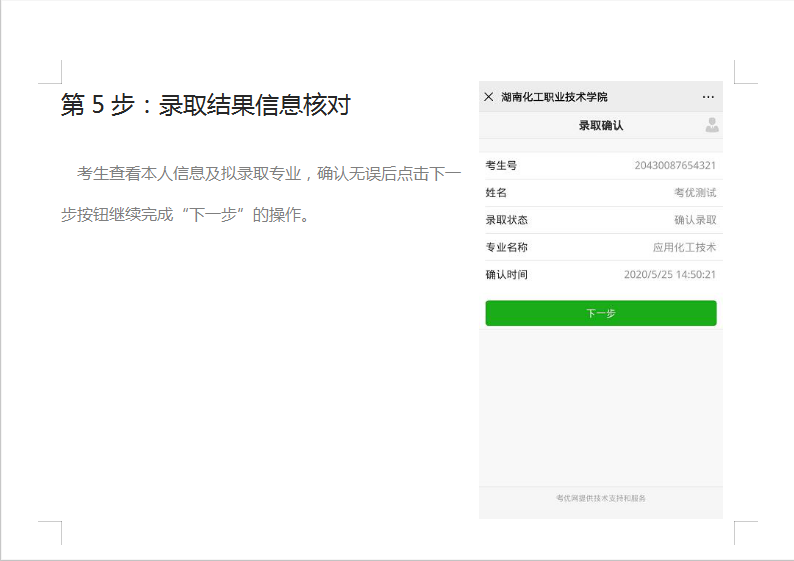Open the three-dot more options menu
The width and height of the screenshot is (794, 561).
click(708, 97)
